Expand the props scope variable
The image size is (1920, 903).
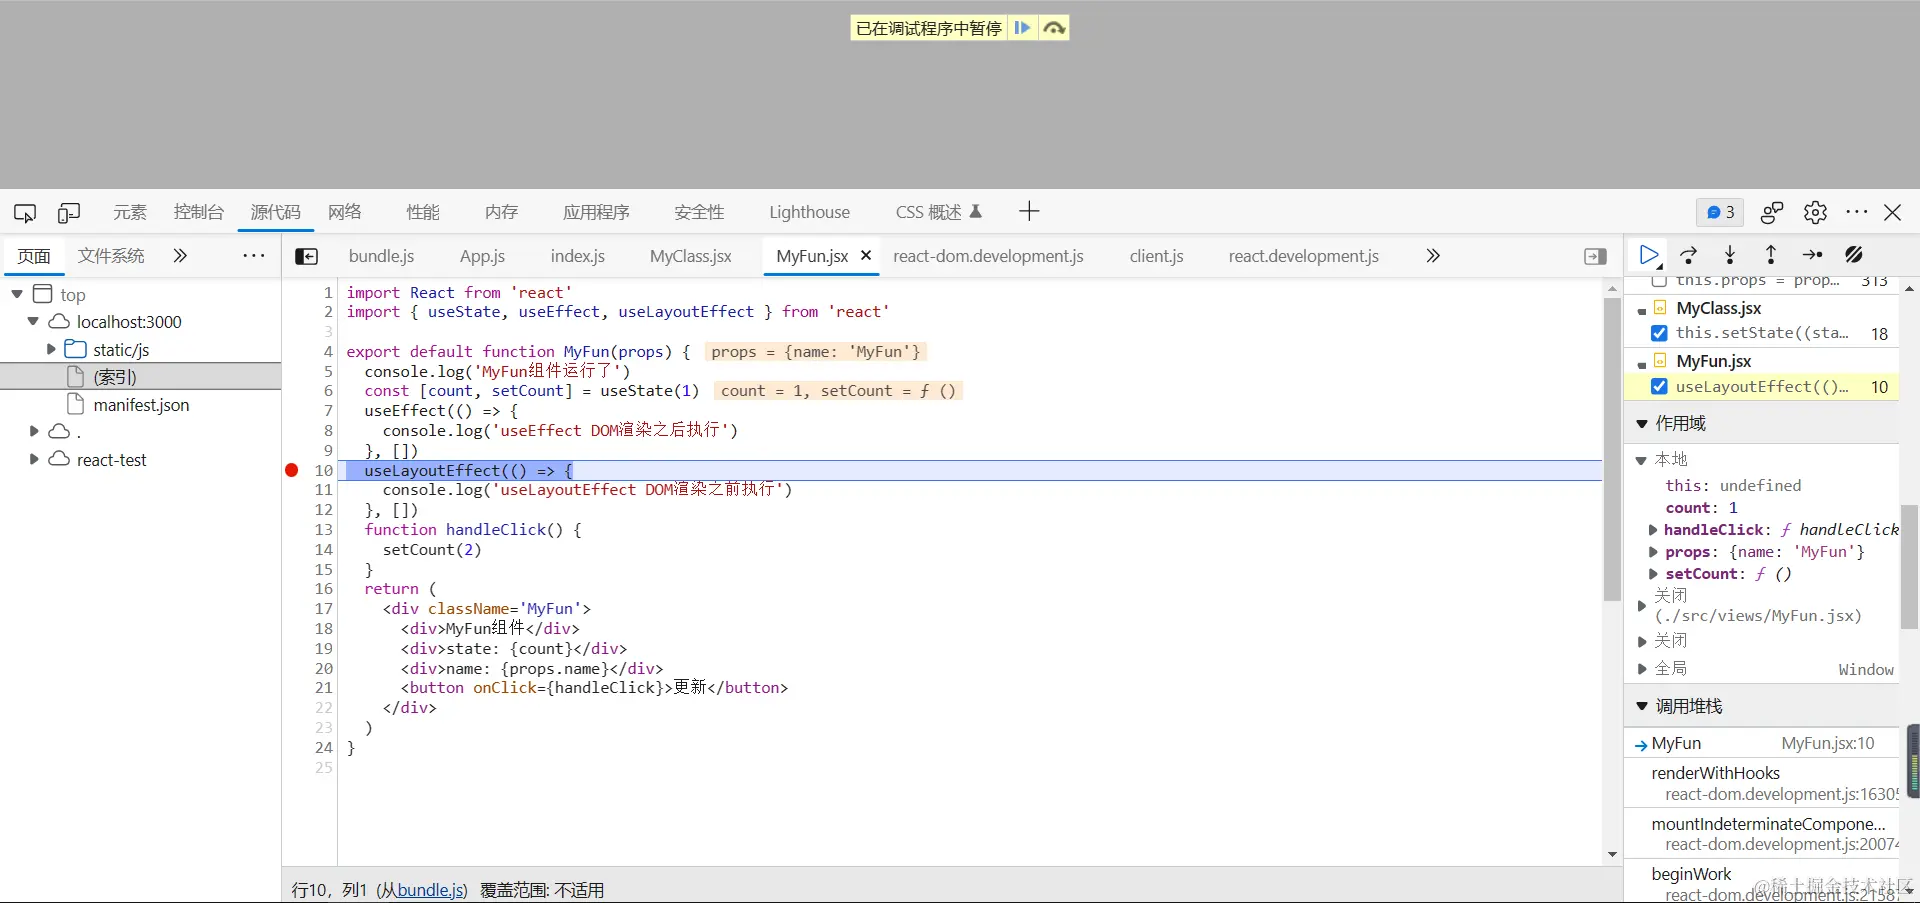pos(1653,552)
